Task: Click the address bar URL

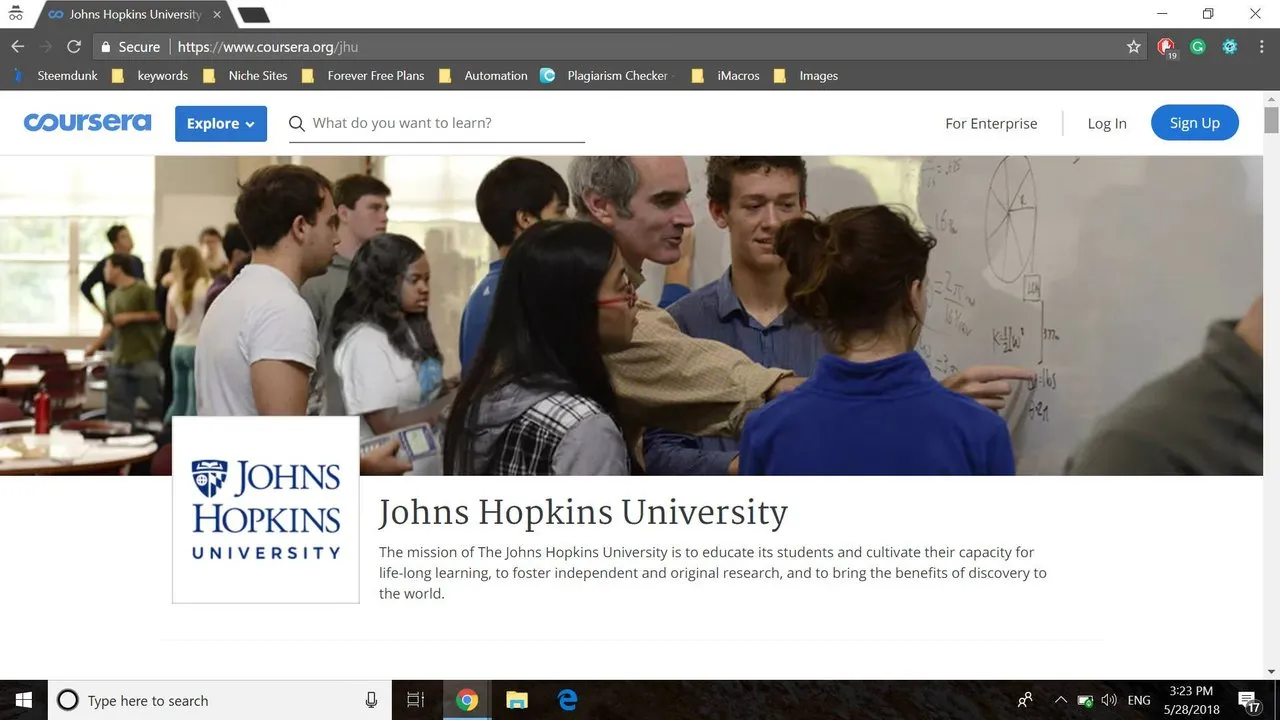Action: click(x=267, y=47)
